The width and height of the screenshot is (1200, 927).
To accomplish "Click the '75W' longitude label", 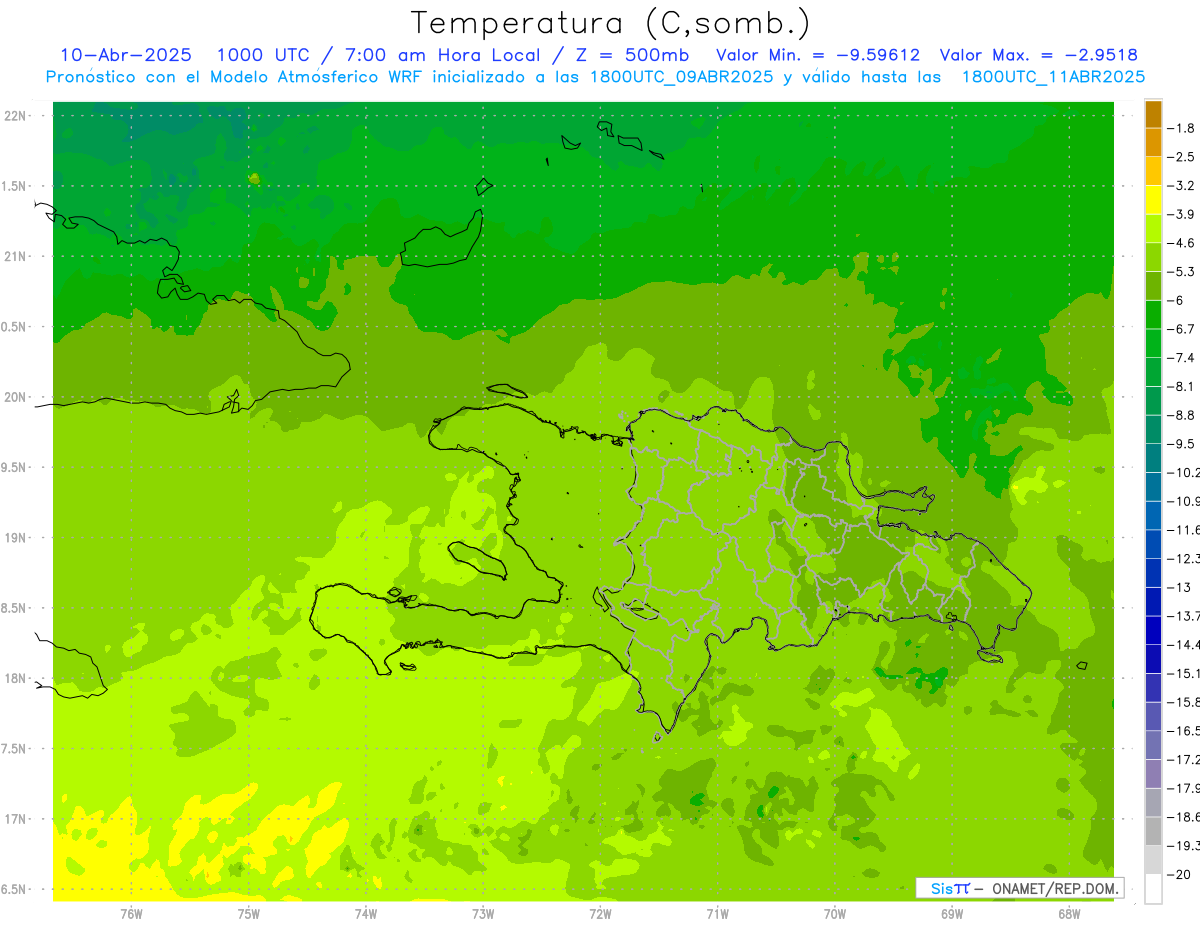I will (249, 914).
